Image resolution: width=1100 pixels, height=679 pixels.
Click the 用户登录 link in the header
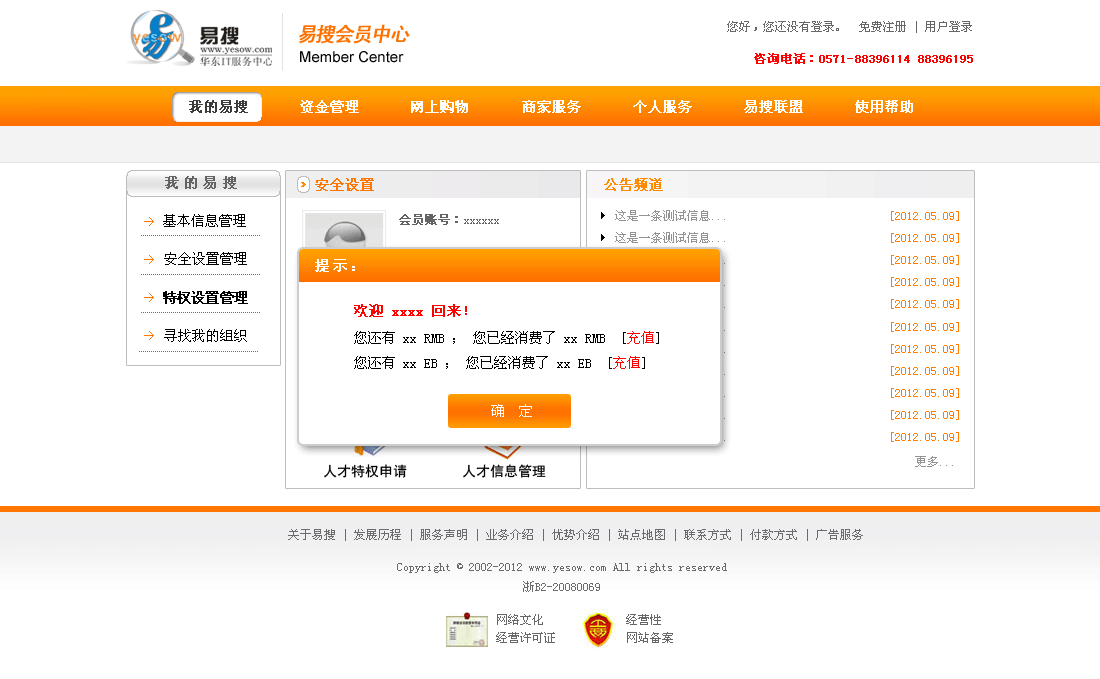click(948, 27)
